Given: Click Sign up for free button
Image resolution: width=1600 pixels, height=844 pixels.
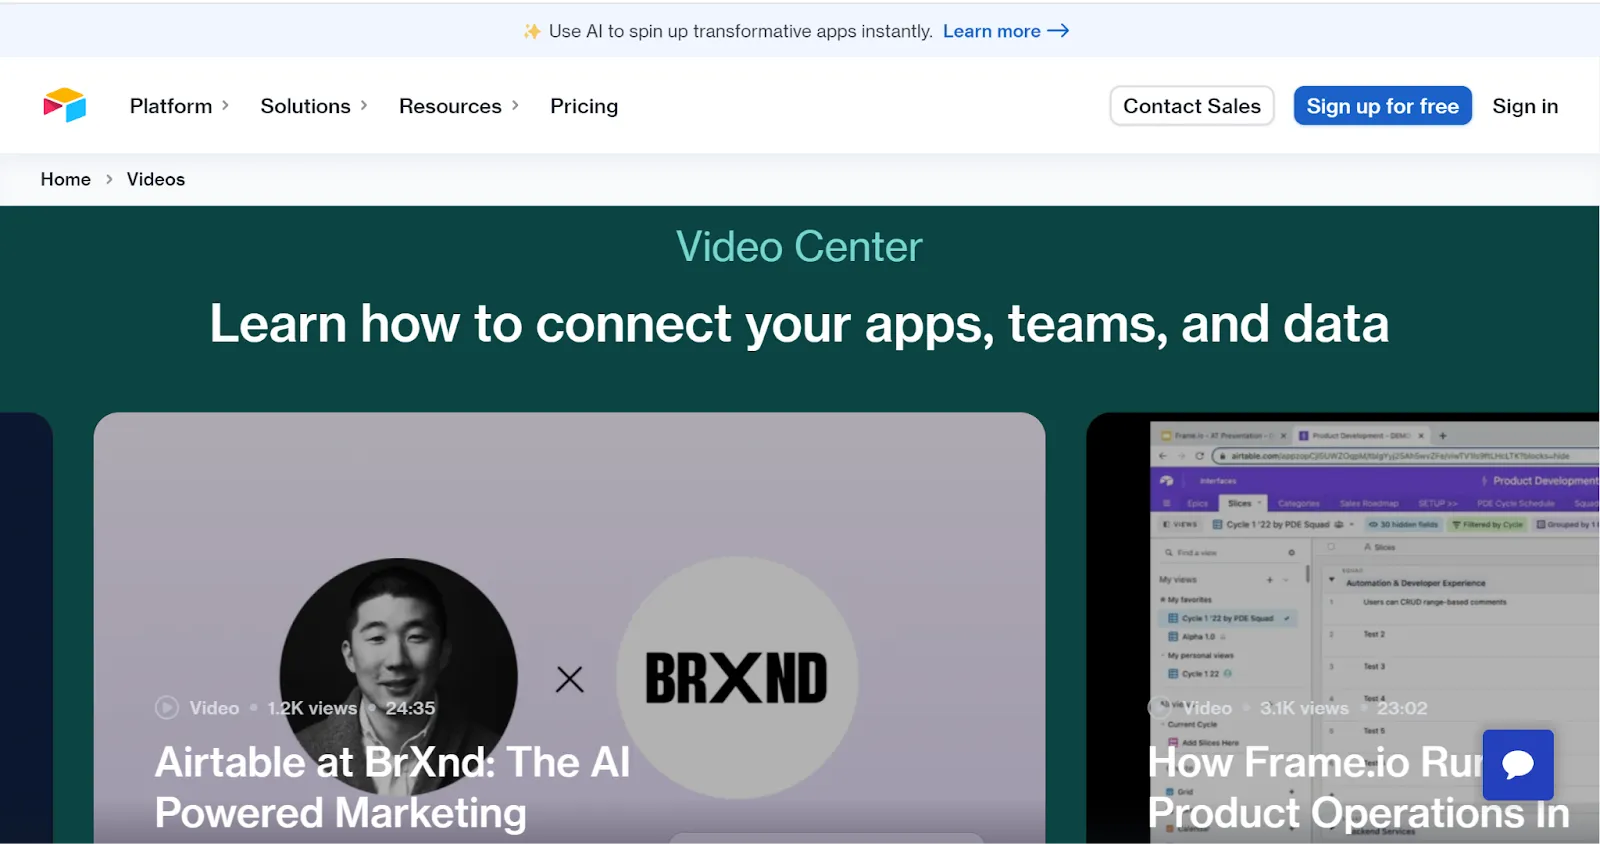Looking at the screenshot, I should [1383, 106].
